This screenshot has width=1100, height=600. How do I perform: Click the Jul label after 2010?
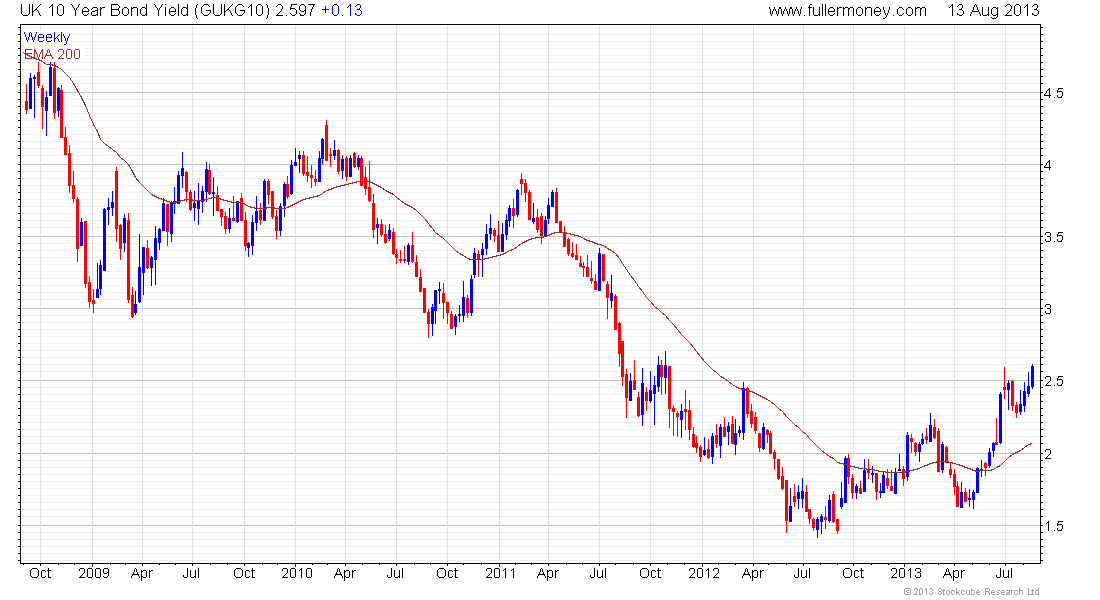(x=395, y=573)
